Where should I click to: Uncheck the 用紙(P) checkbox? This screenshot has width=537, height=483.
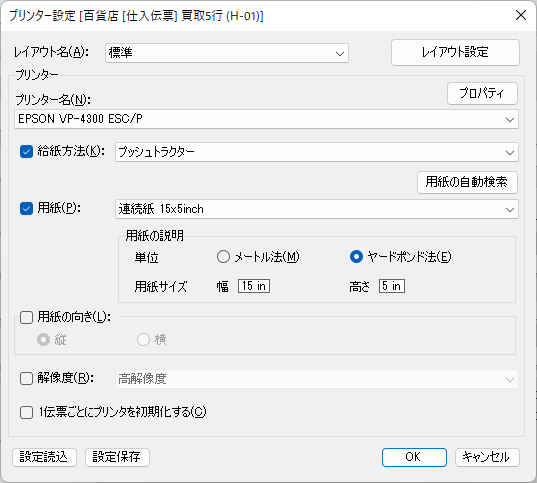tap(26, 208)
